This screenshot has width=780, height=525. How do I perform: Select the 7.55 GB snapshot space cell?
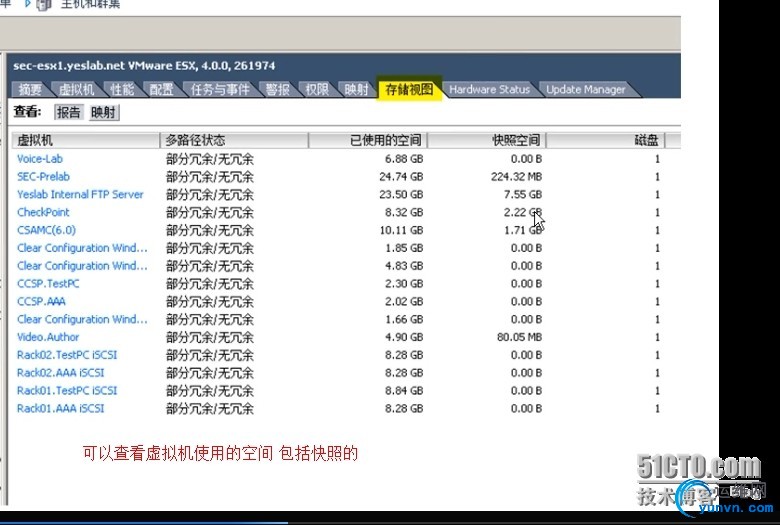522,195
